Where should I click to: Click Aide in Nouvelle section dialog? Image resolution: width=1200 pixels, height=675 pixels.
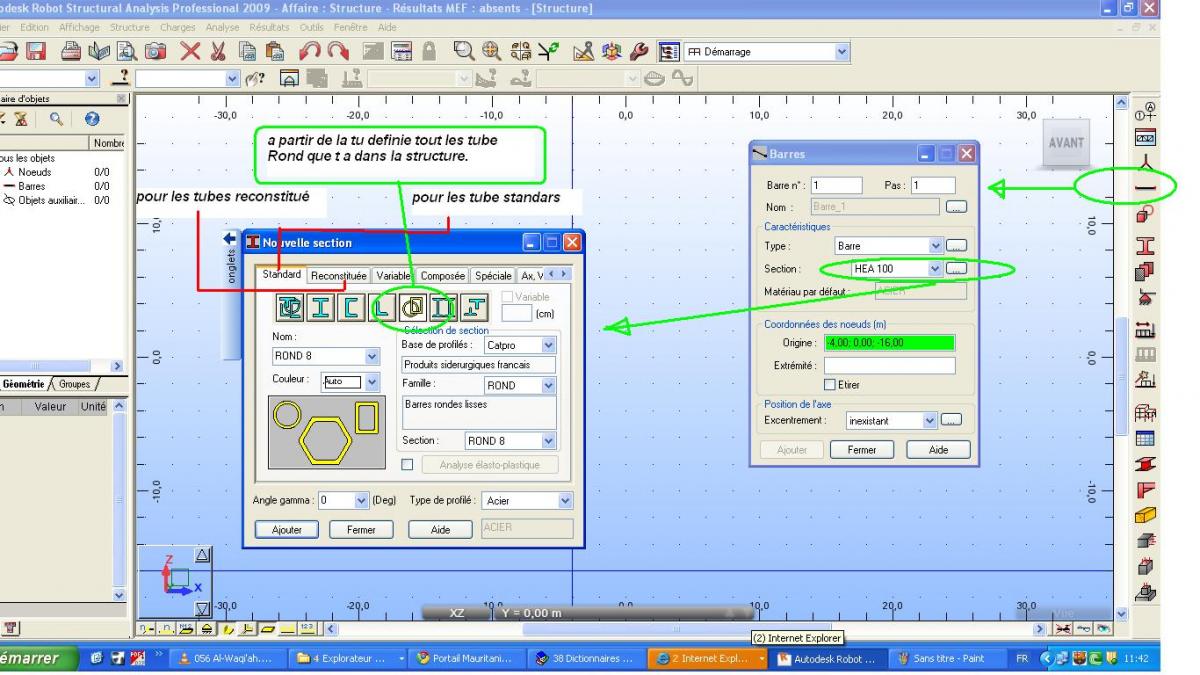coord(440,530)
